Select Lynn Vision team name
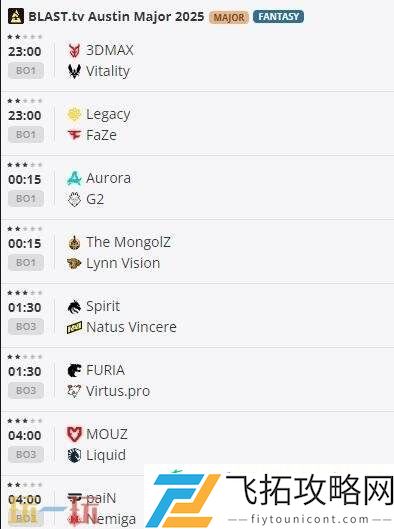Screen dimensions: 394x529 123,263
